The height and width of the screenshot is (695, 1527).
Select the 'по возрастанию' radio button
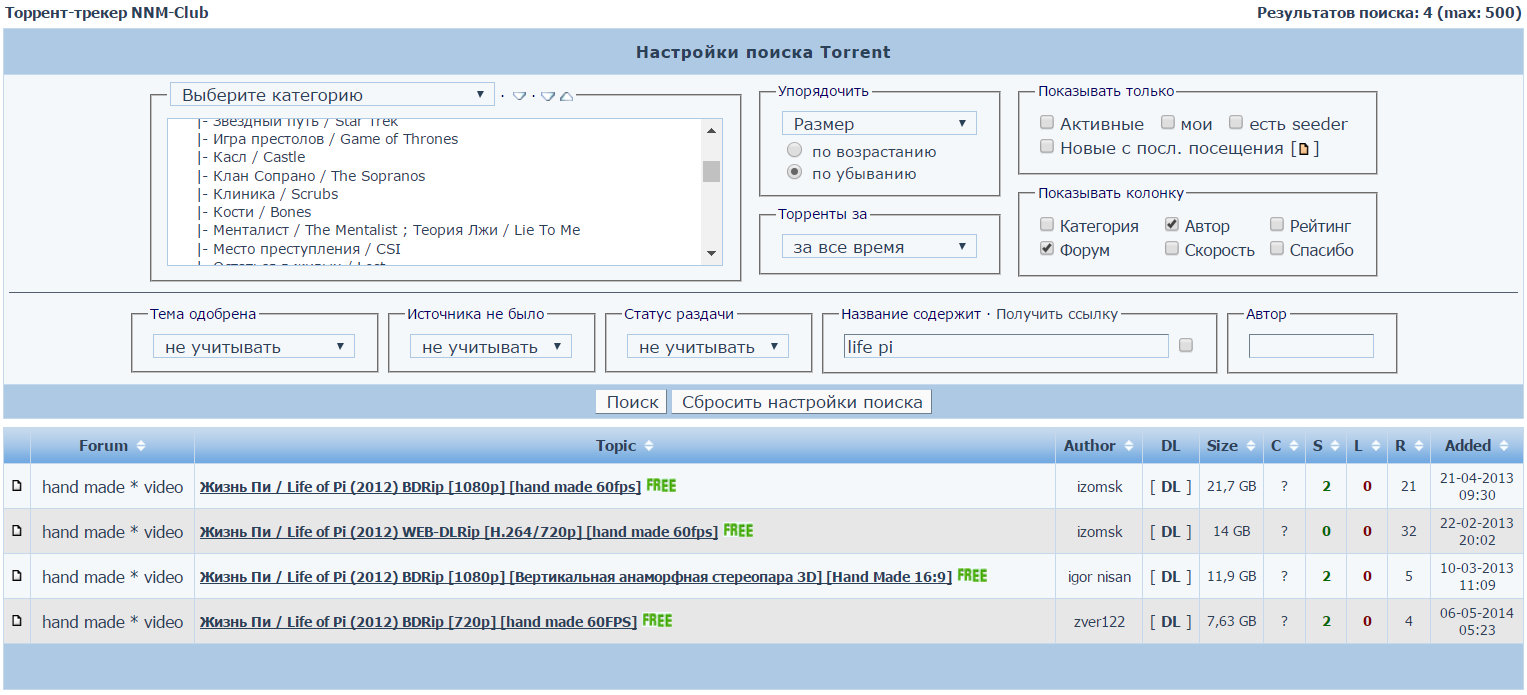point(795,151)
